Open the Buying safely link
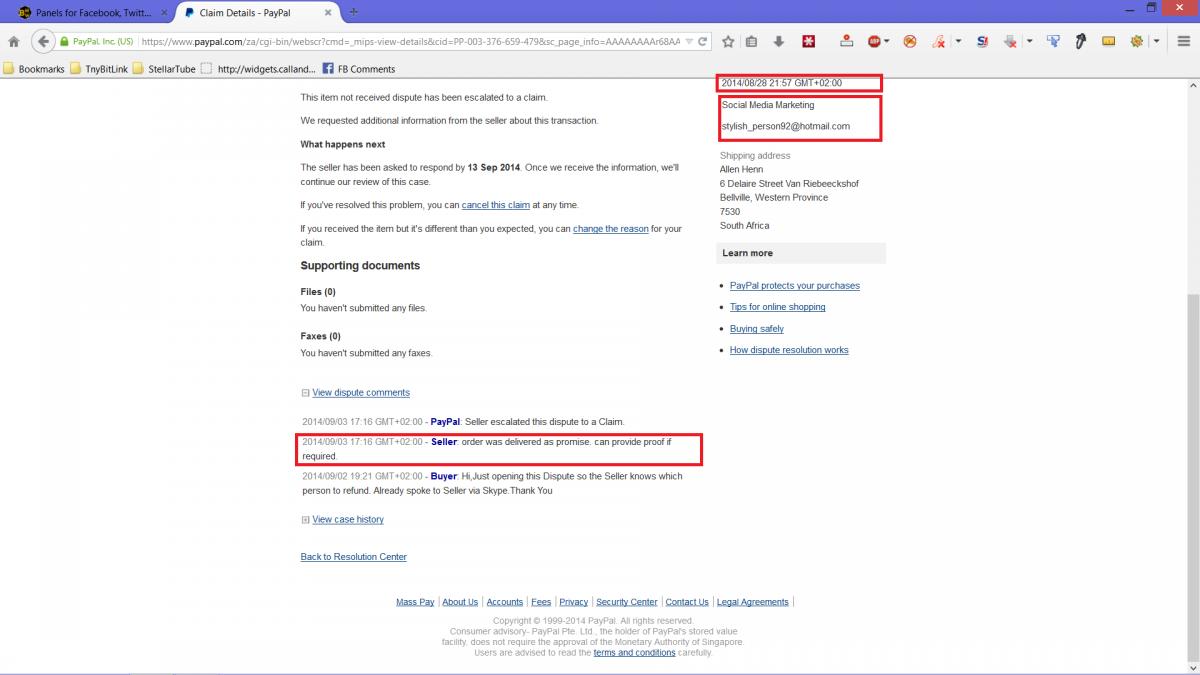1200x675 pixels. (757, 329)
